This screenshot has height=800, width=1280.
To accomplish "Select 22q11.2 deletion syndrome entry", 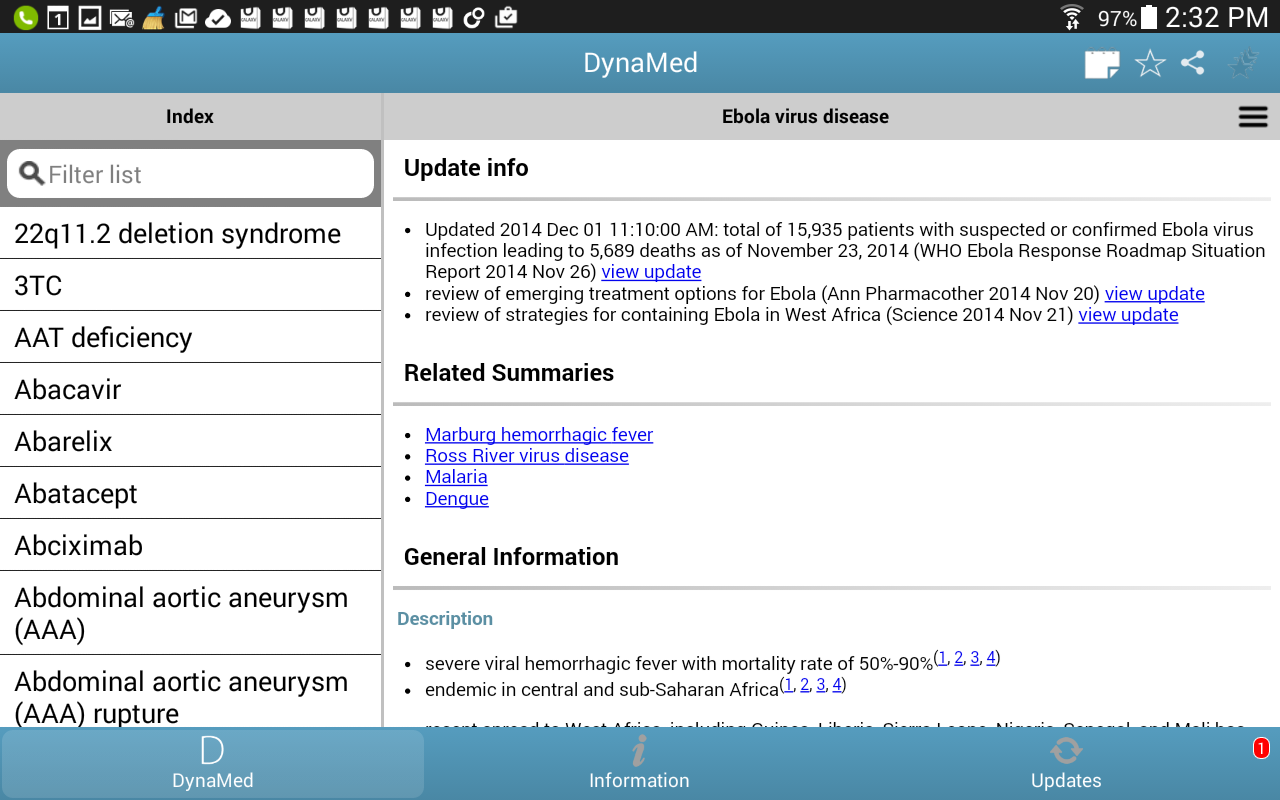I will coord(190,233).
